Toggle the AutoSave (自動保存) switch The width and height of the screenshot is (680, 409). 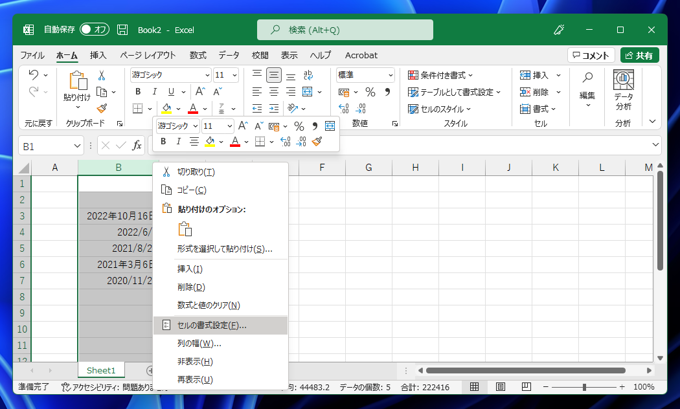(94, 30)
